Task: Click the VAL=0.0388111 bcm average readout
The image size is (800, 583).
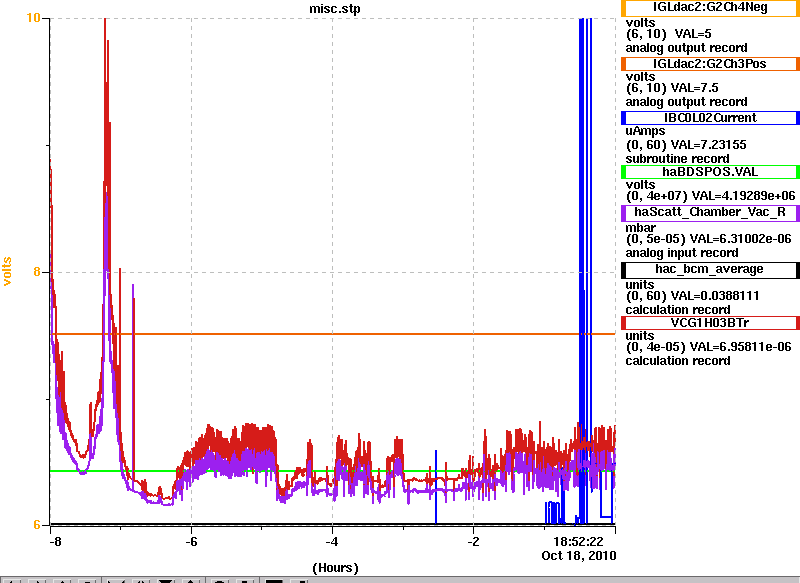Action: (x=715, y=296)
